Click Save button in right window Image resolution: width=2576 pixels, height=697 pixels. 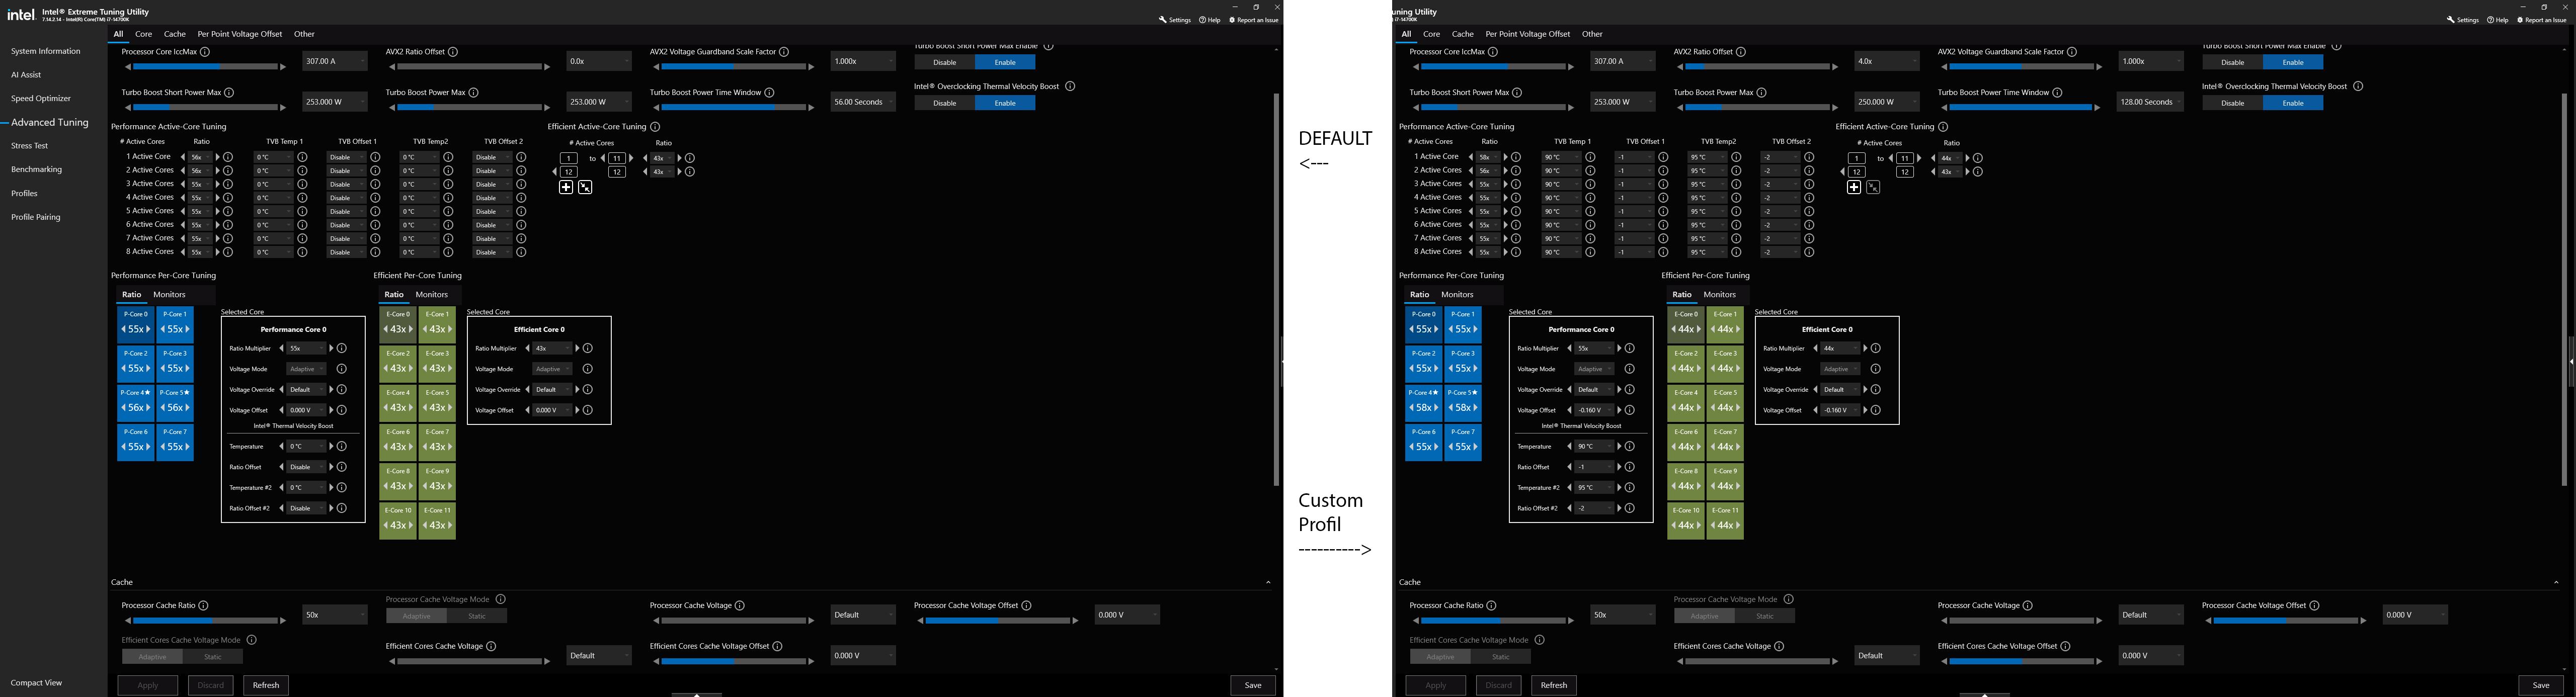(x=2541, y=685)
